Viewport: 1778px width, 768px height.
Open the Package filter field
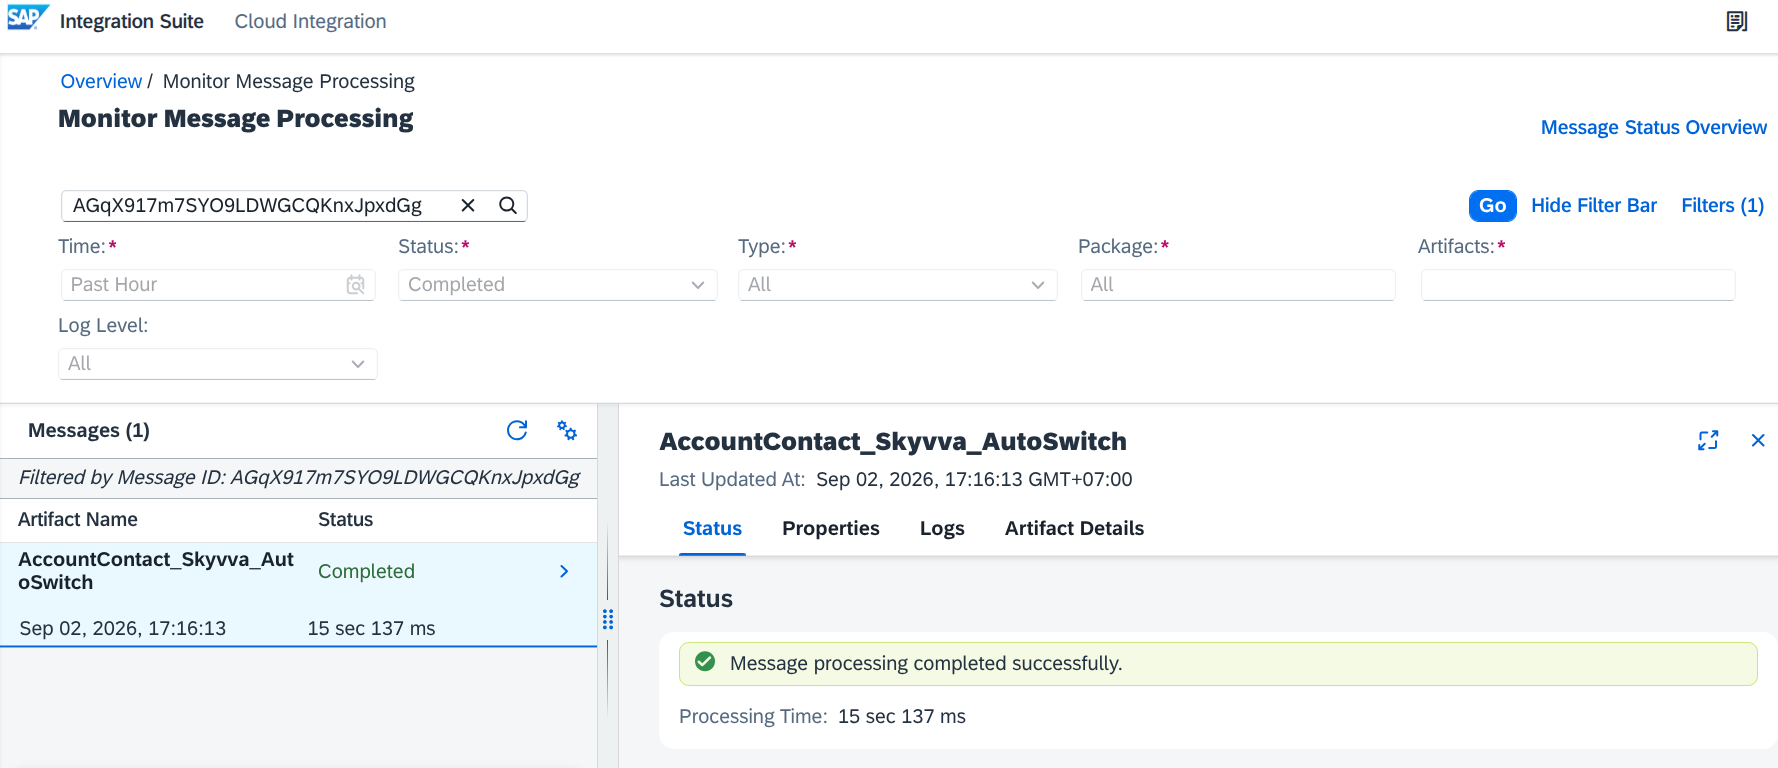coord(1238,285)
